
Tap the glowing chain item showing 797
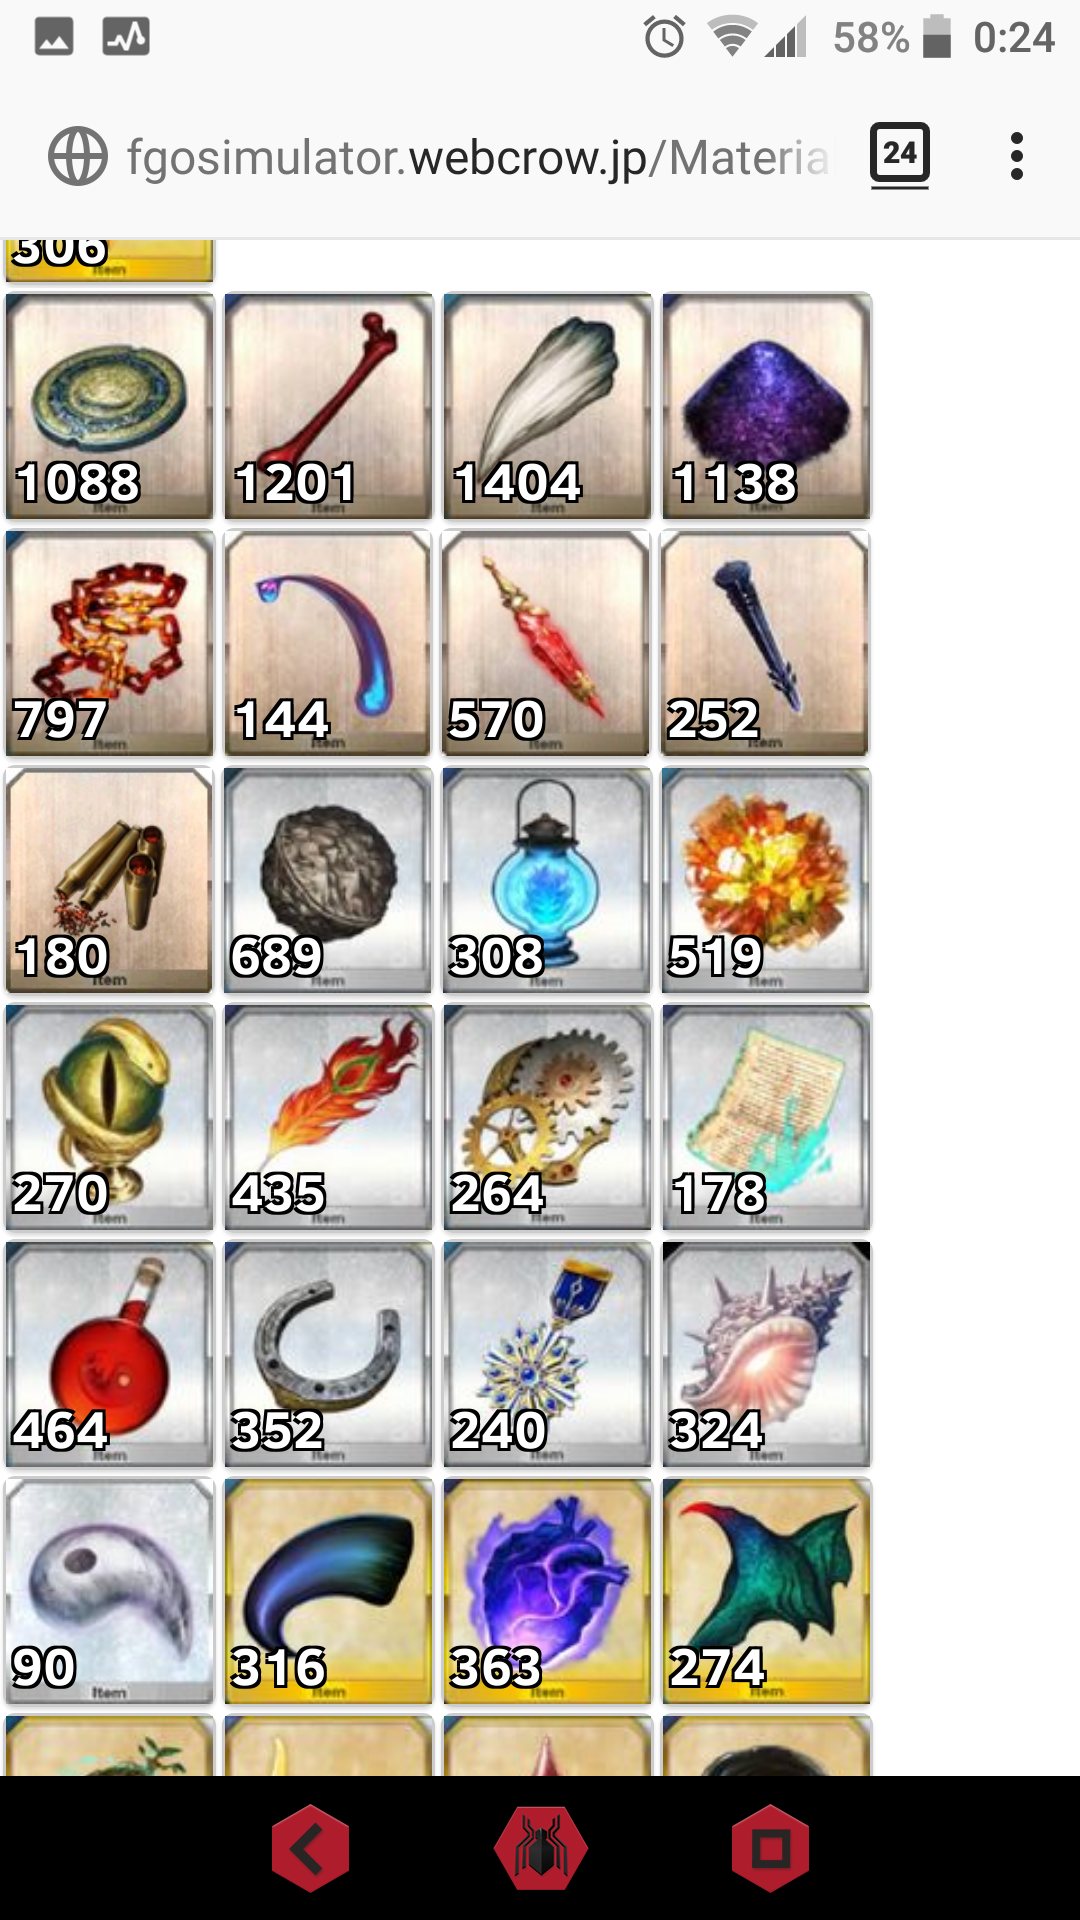click(x=109, y=643)
